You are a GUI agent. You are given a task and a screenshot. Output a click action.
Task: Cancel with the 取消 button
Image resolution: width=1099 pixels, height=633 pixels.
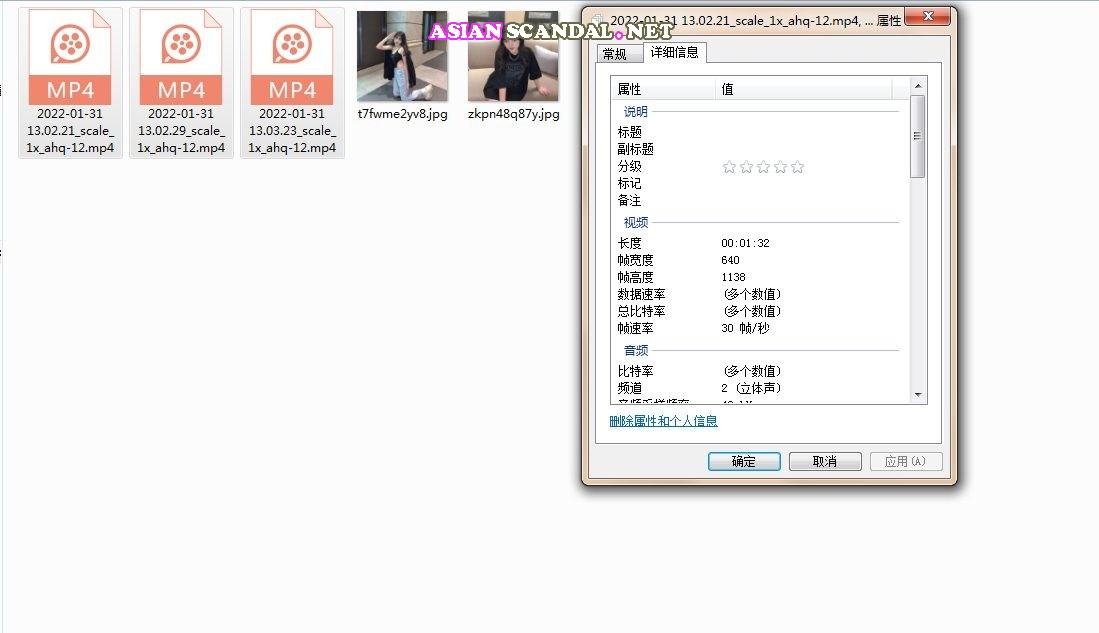point(825,461)
